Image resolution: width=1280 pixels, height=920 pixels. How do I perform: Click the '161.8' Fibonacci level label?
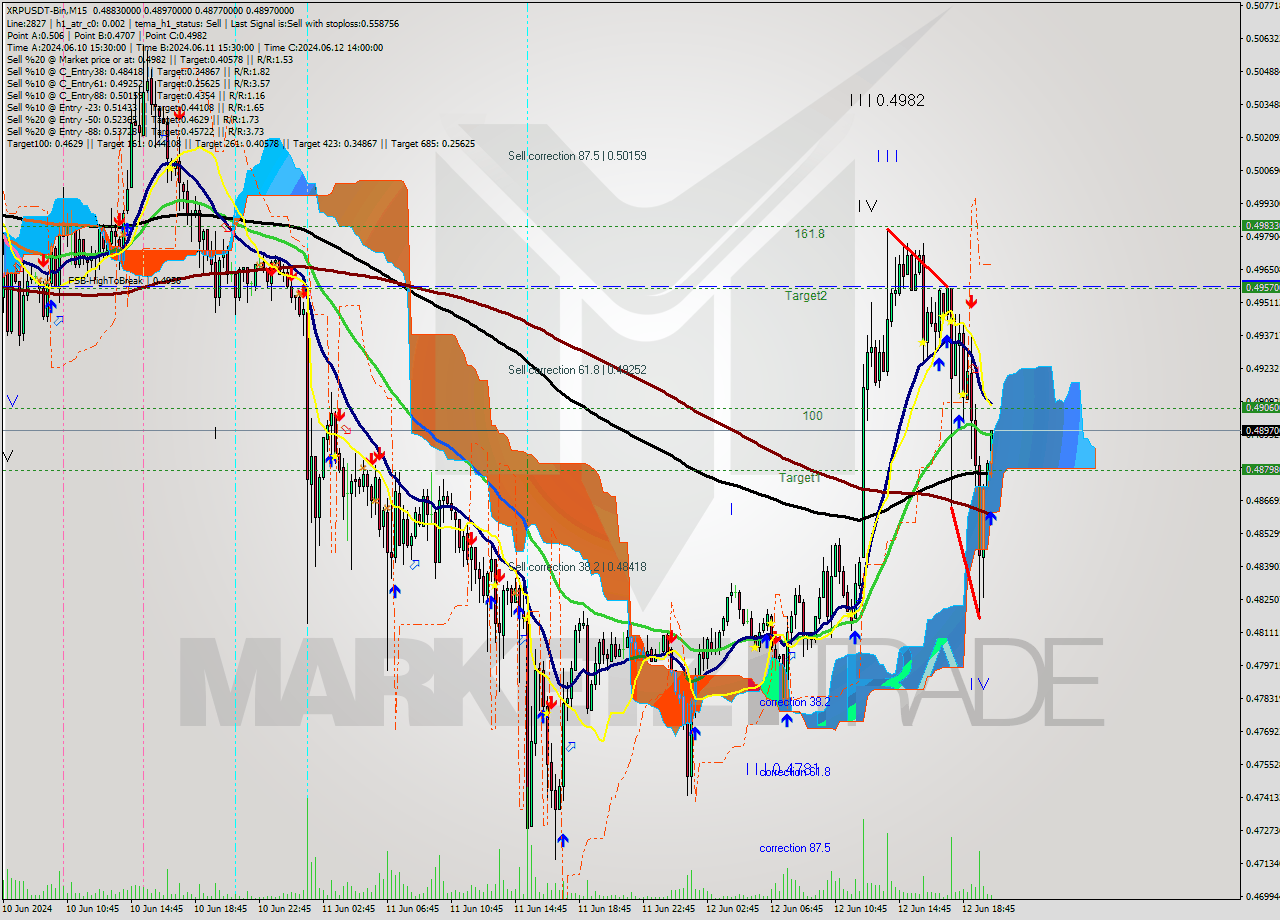(x=810, y=234)
